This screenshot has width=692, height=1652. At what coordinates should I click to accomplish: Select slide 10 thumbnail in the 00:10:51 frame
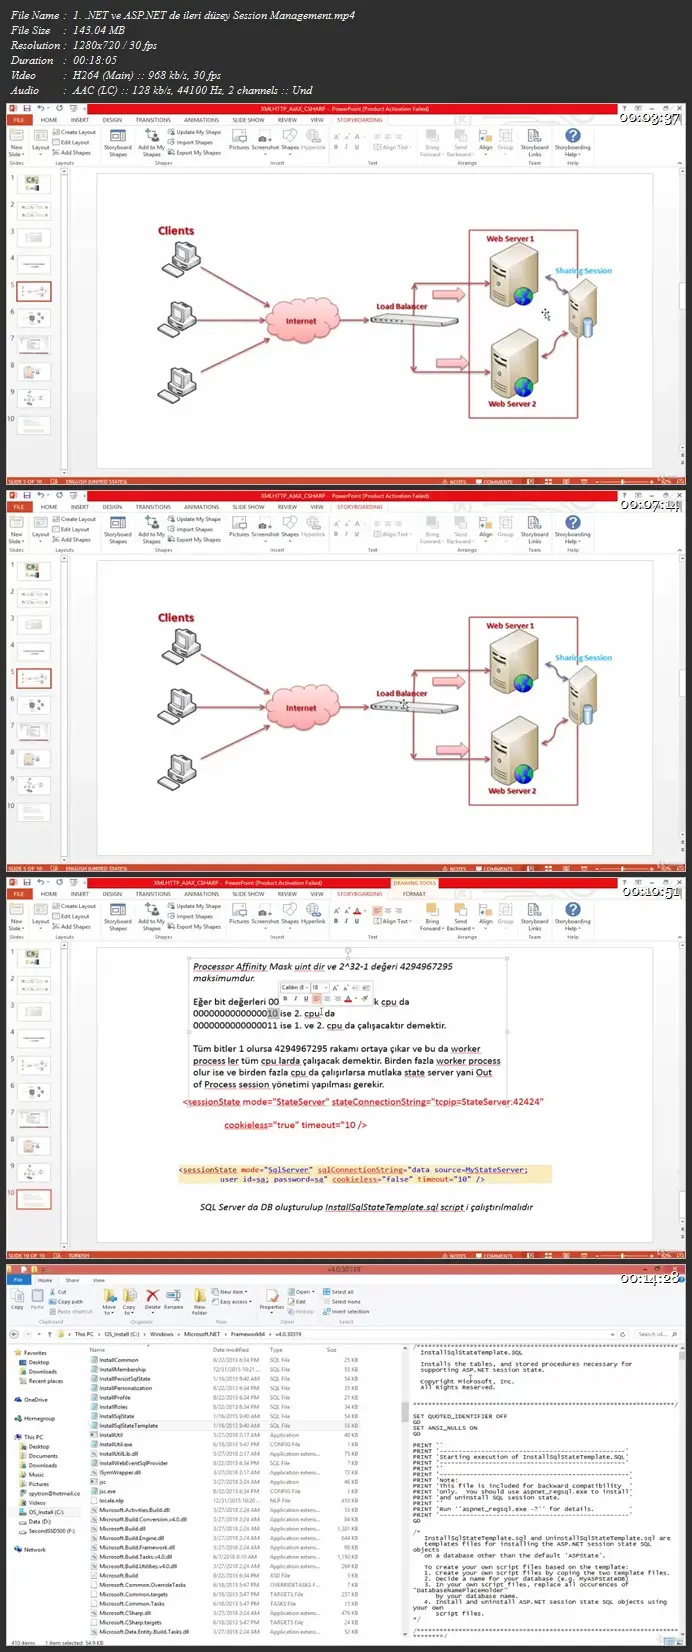click(x=33, y=1199)
